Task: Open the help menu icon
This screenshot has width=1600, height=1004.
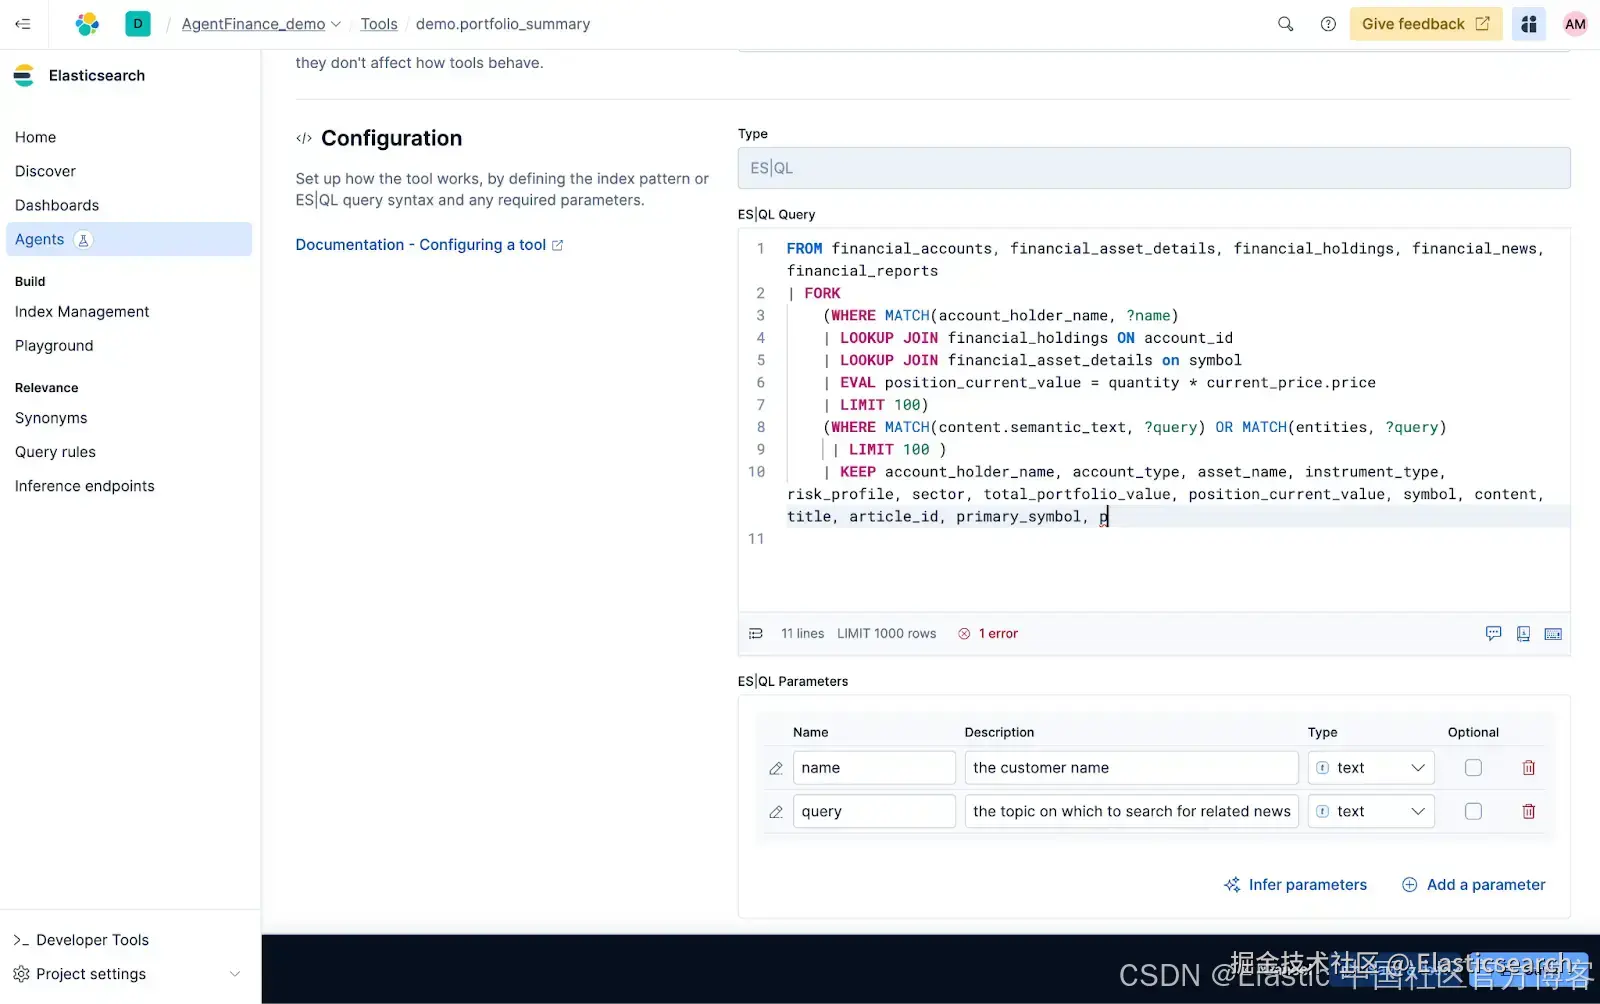Action: (1327, 24)
